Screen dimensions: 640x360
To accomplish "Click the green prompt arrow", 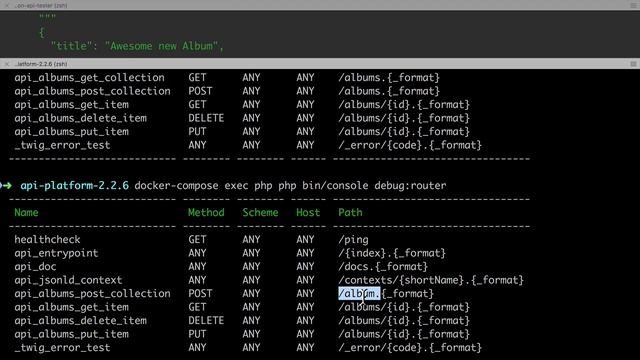I will click(7, 185).
